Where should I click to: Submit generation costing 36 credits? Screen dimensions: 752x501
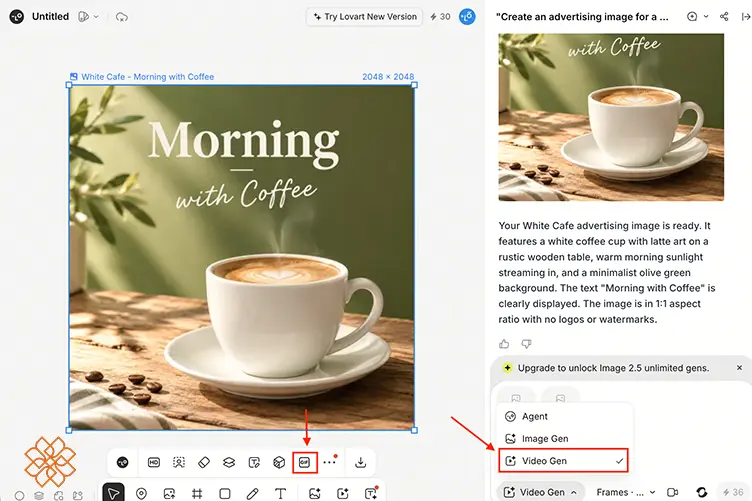(733, 492)
